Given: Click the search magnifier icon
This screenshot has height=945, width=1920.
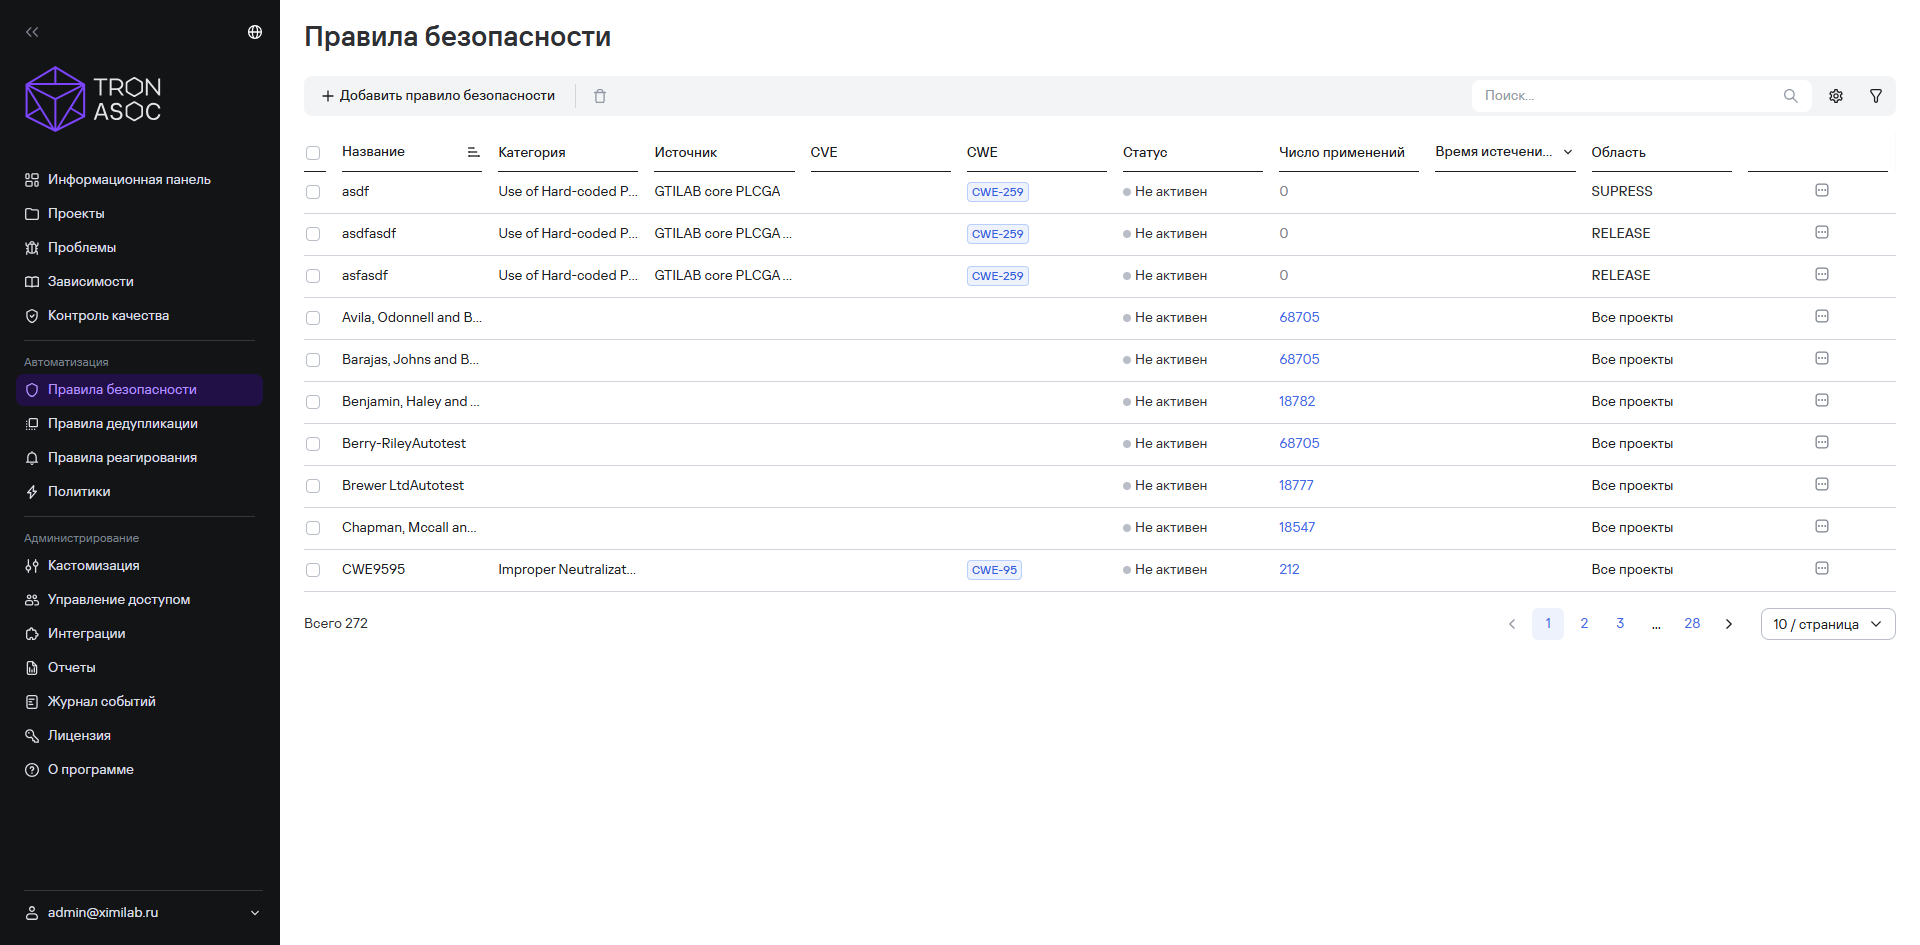Looking at the screenshot, I should pyautogui.click(x=1790, y=96).
